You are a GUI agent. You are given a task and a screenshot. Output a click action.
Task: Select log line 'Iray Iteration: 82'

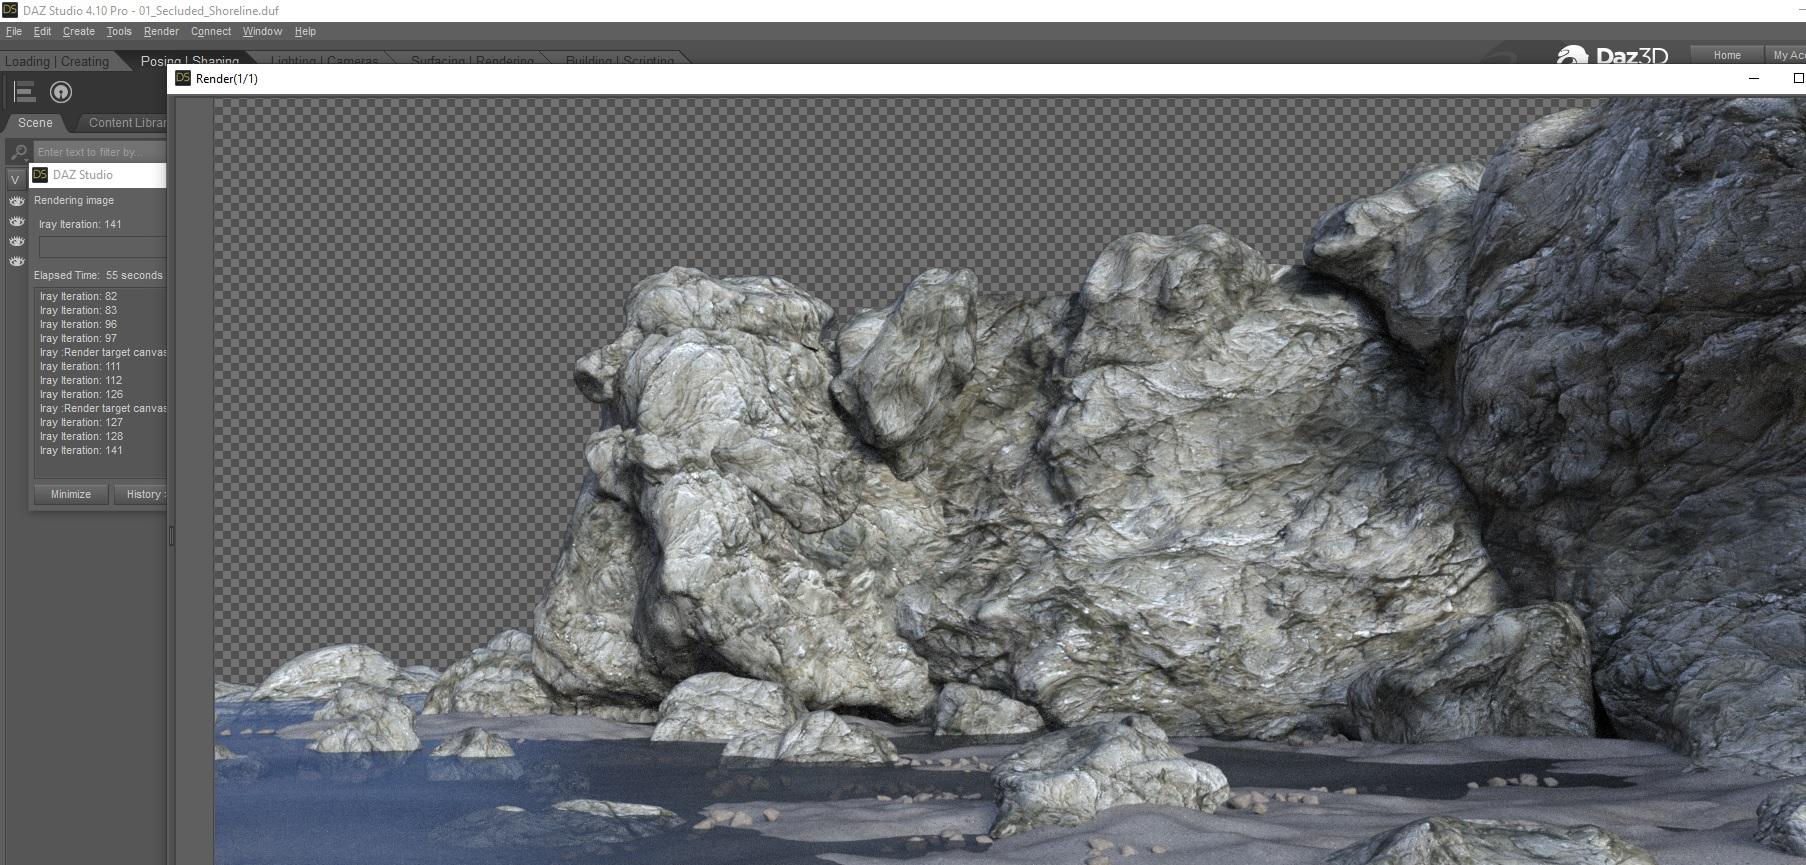tap(78, 296)
